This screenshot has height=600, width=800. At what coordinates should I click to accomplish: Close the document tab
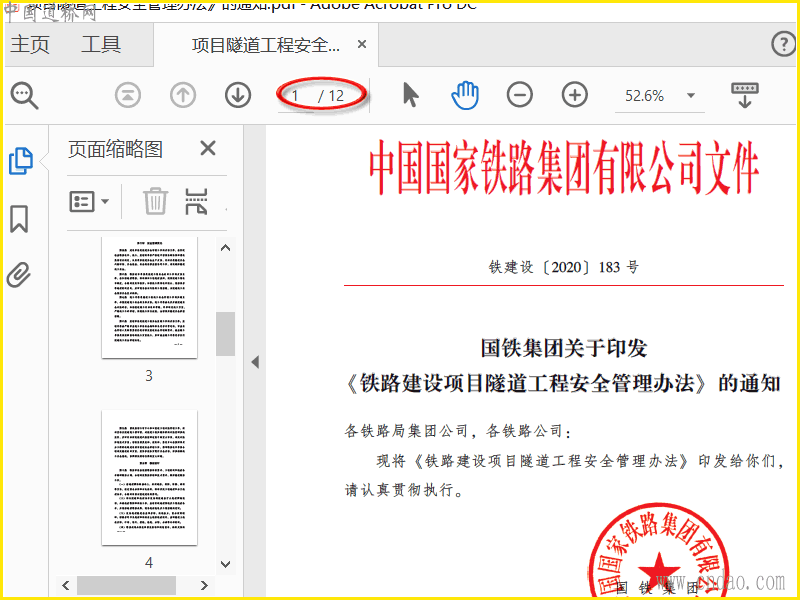click(x=362, y=44)
